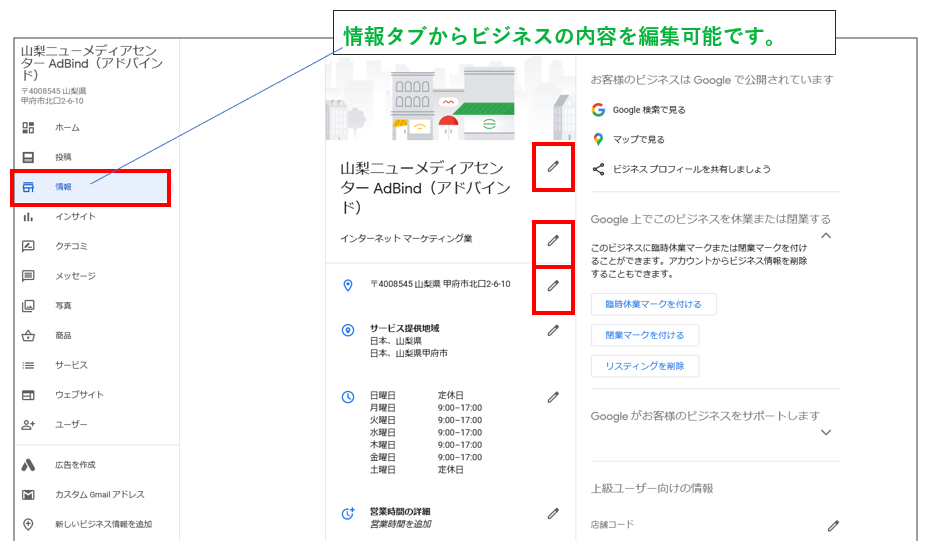Click the 営業時間を追加 text
This screenshot has width=926, height=541.
[x=400, y=524]
